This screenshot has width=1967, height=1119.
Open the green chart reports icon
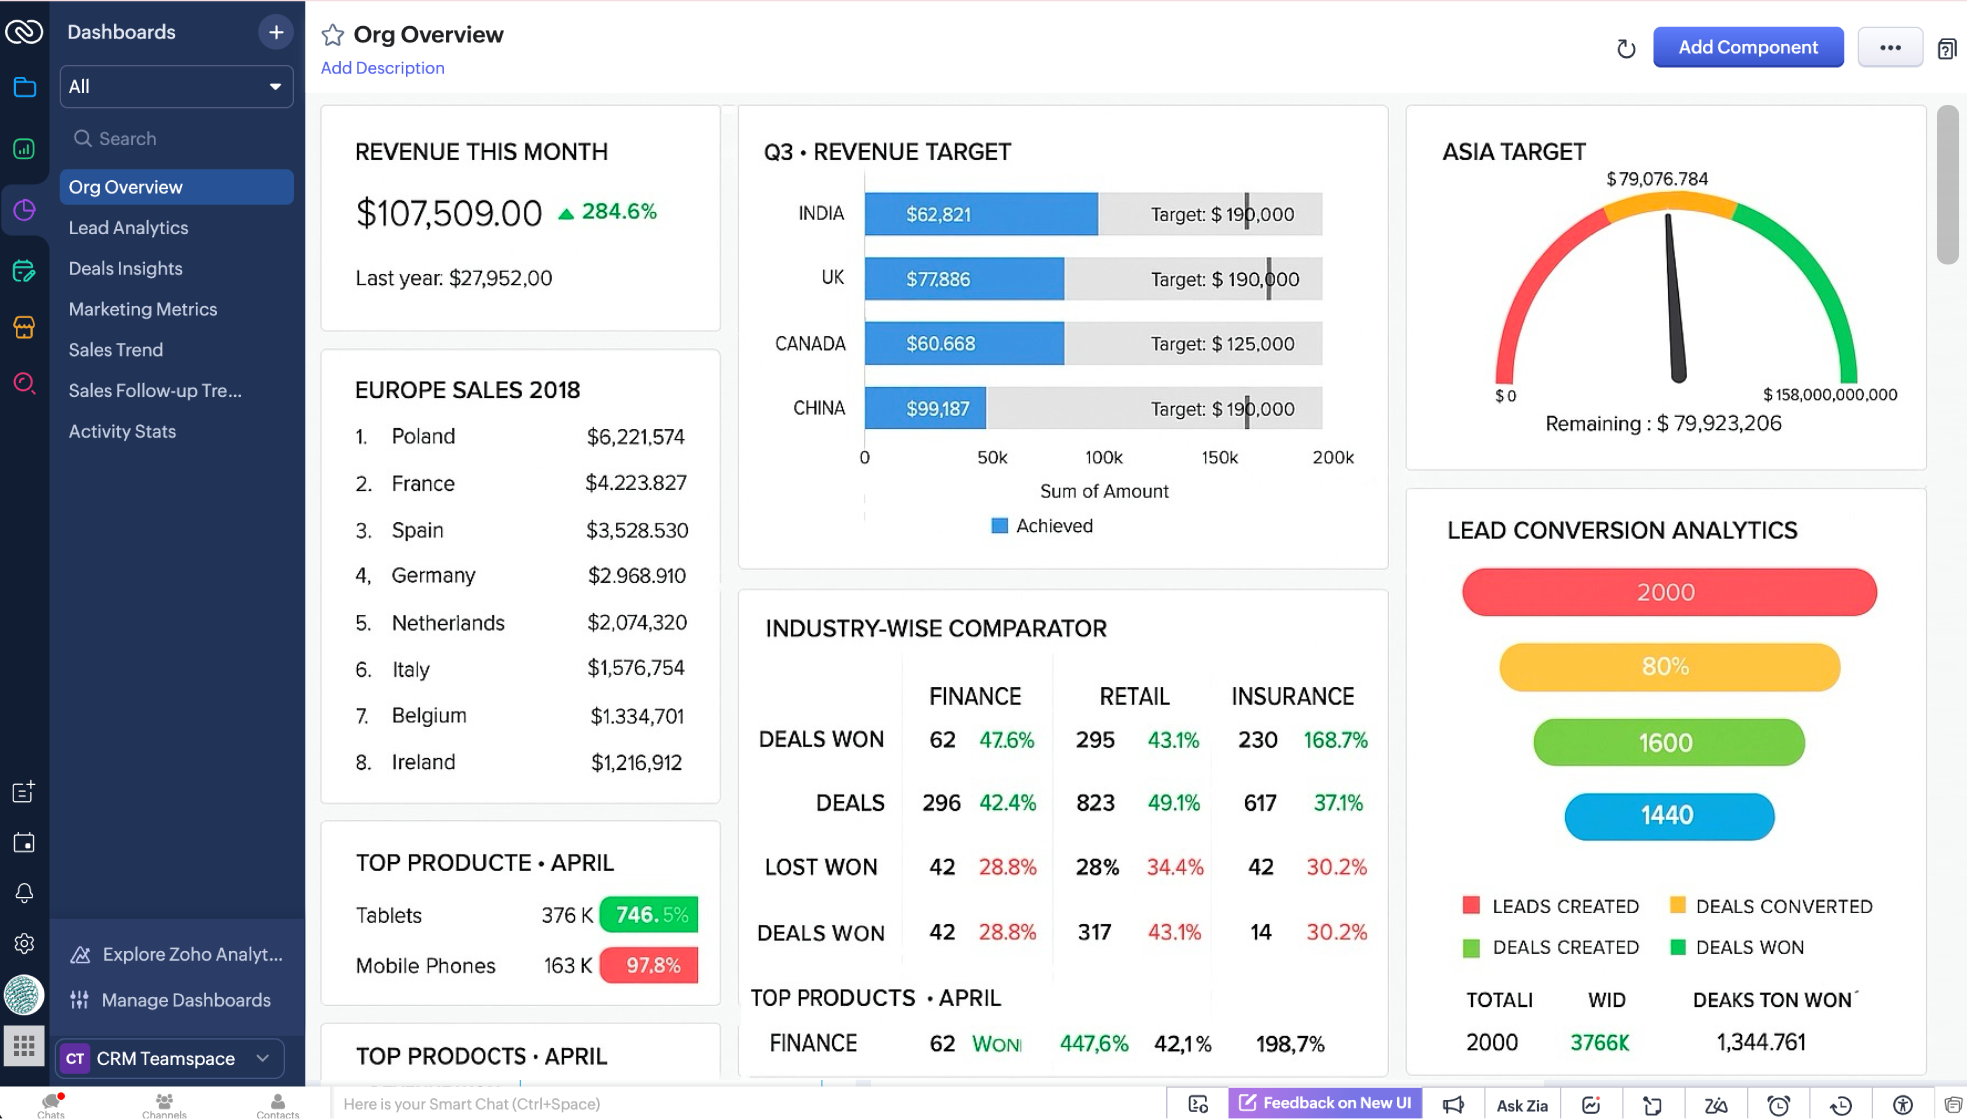tap(24, 149)
